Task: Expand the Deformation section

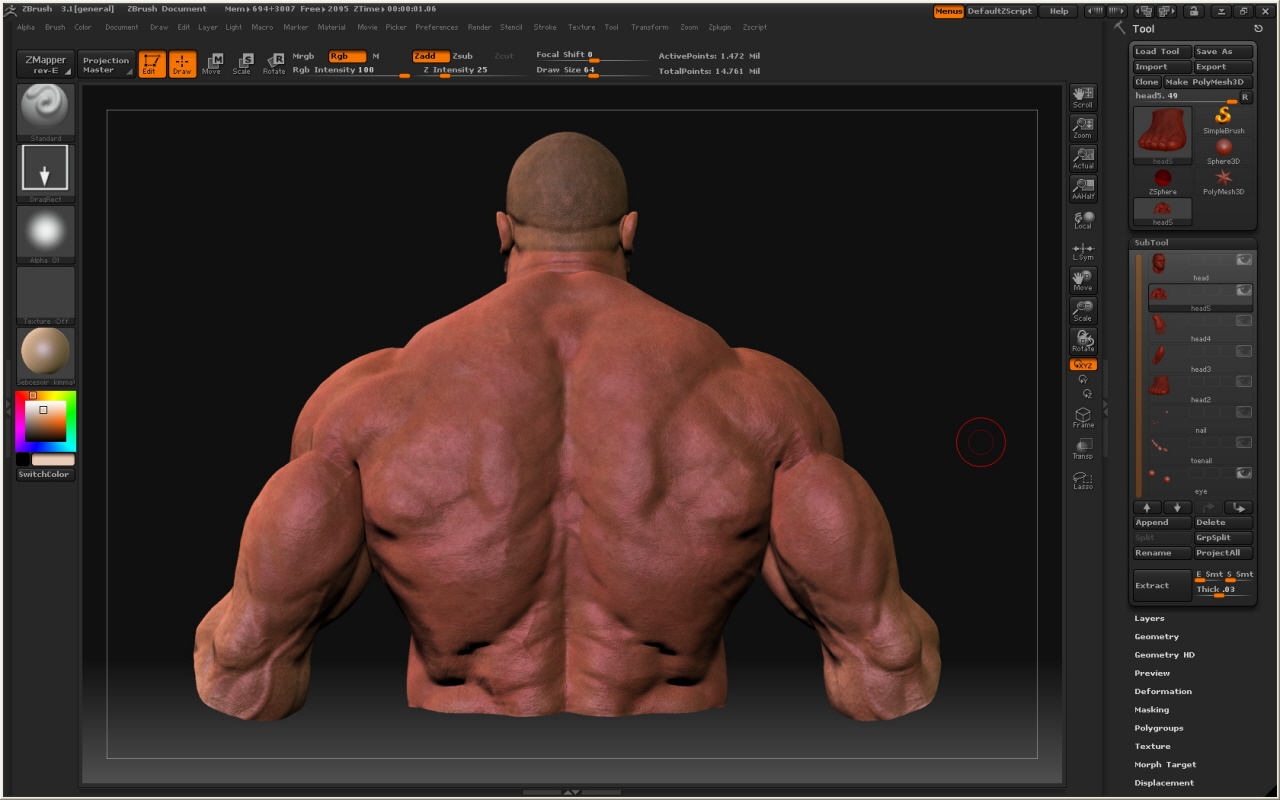Action: click(1162, 692)
